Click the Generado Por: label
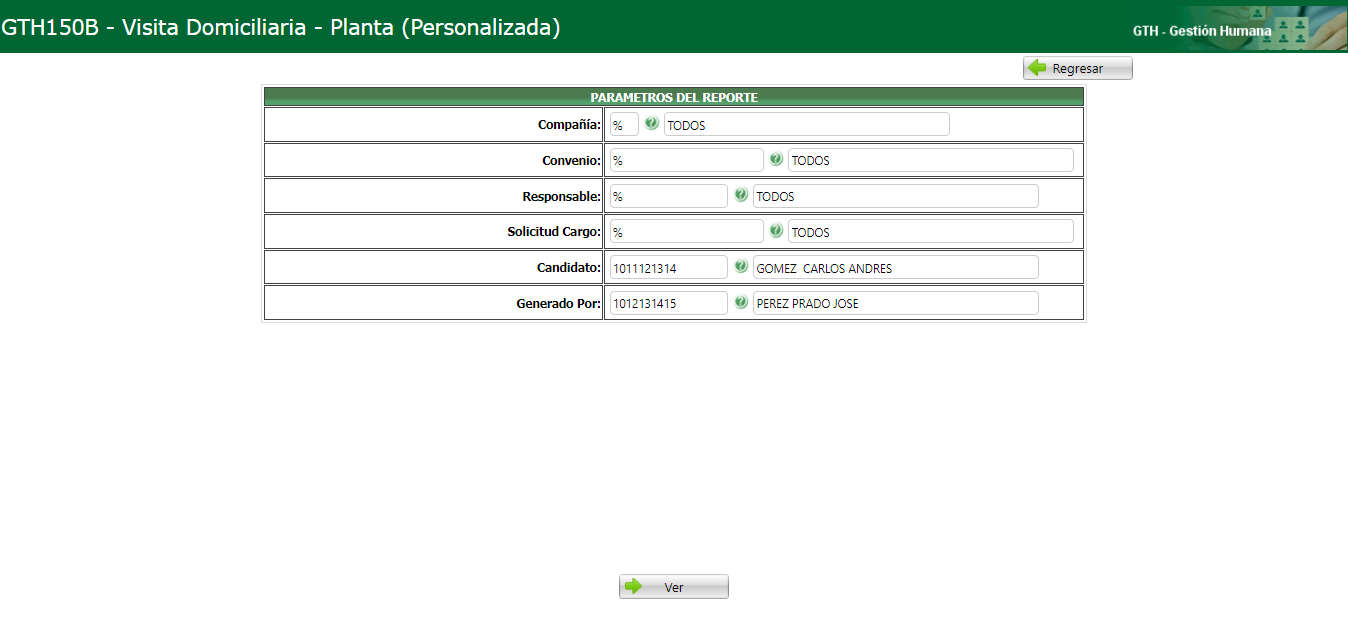The height and width of the screenshot is (635, 1348). coord(559,303)
